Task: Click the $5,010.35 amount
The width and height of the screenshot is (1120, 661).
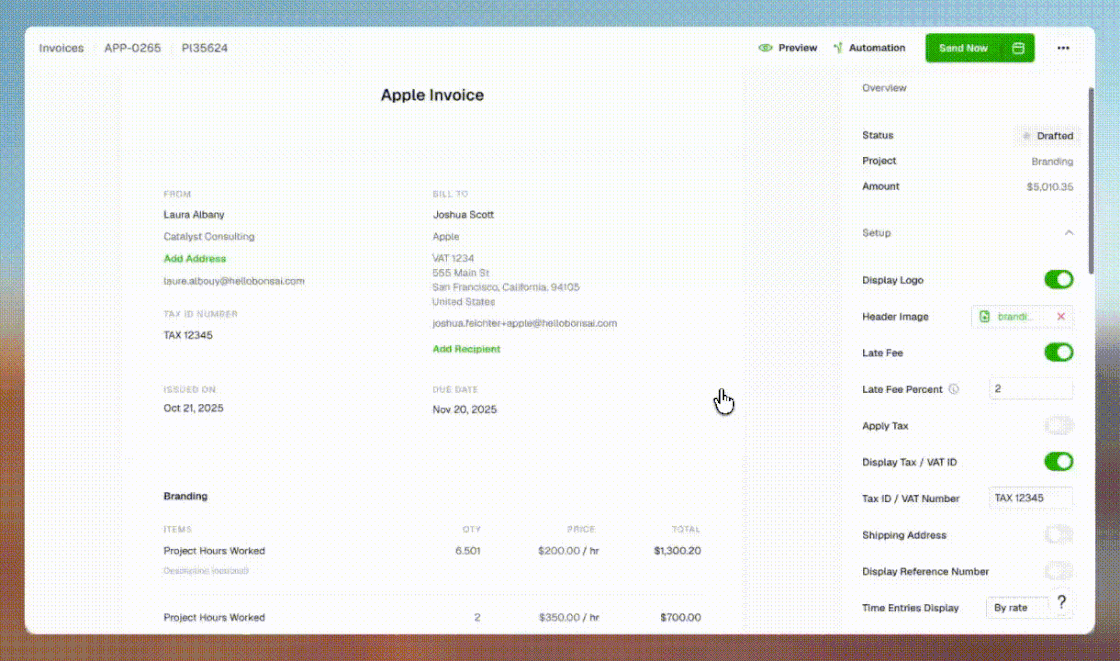Action: [x=1049, y=187]
